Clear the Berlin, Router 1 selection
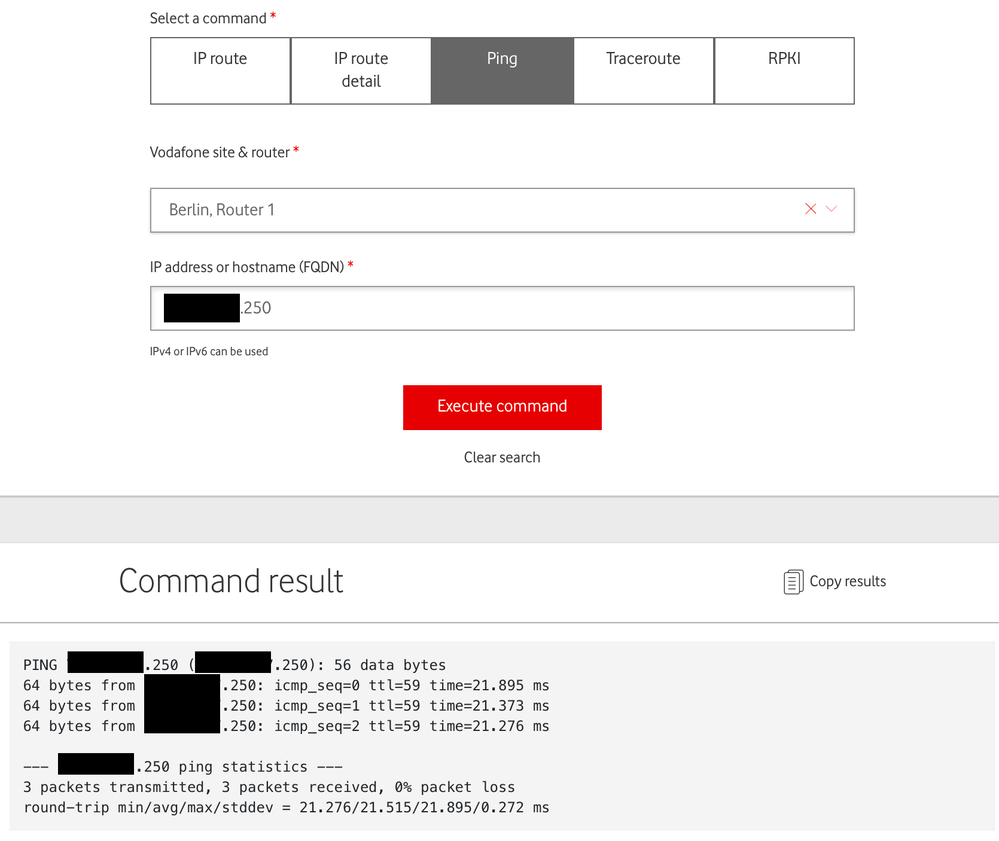This screenshot has width=999, height=841. 810,209
